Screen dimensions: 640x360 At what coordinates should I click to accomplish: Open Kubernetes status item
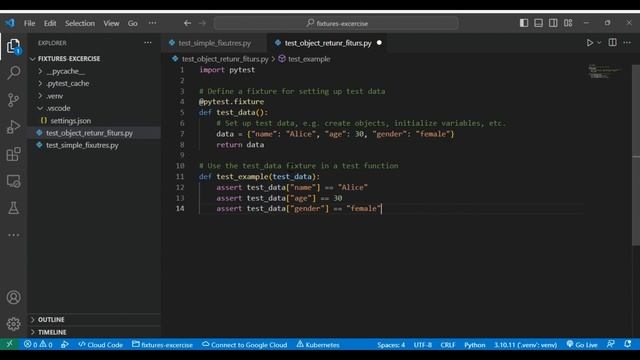[x=318, y=344]
